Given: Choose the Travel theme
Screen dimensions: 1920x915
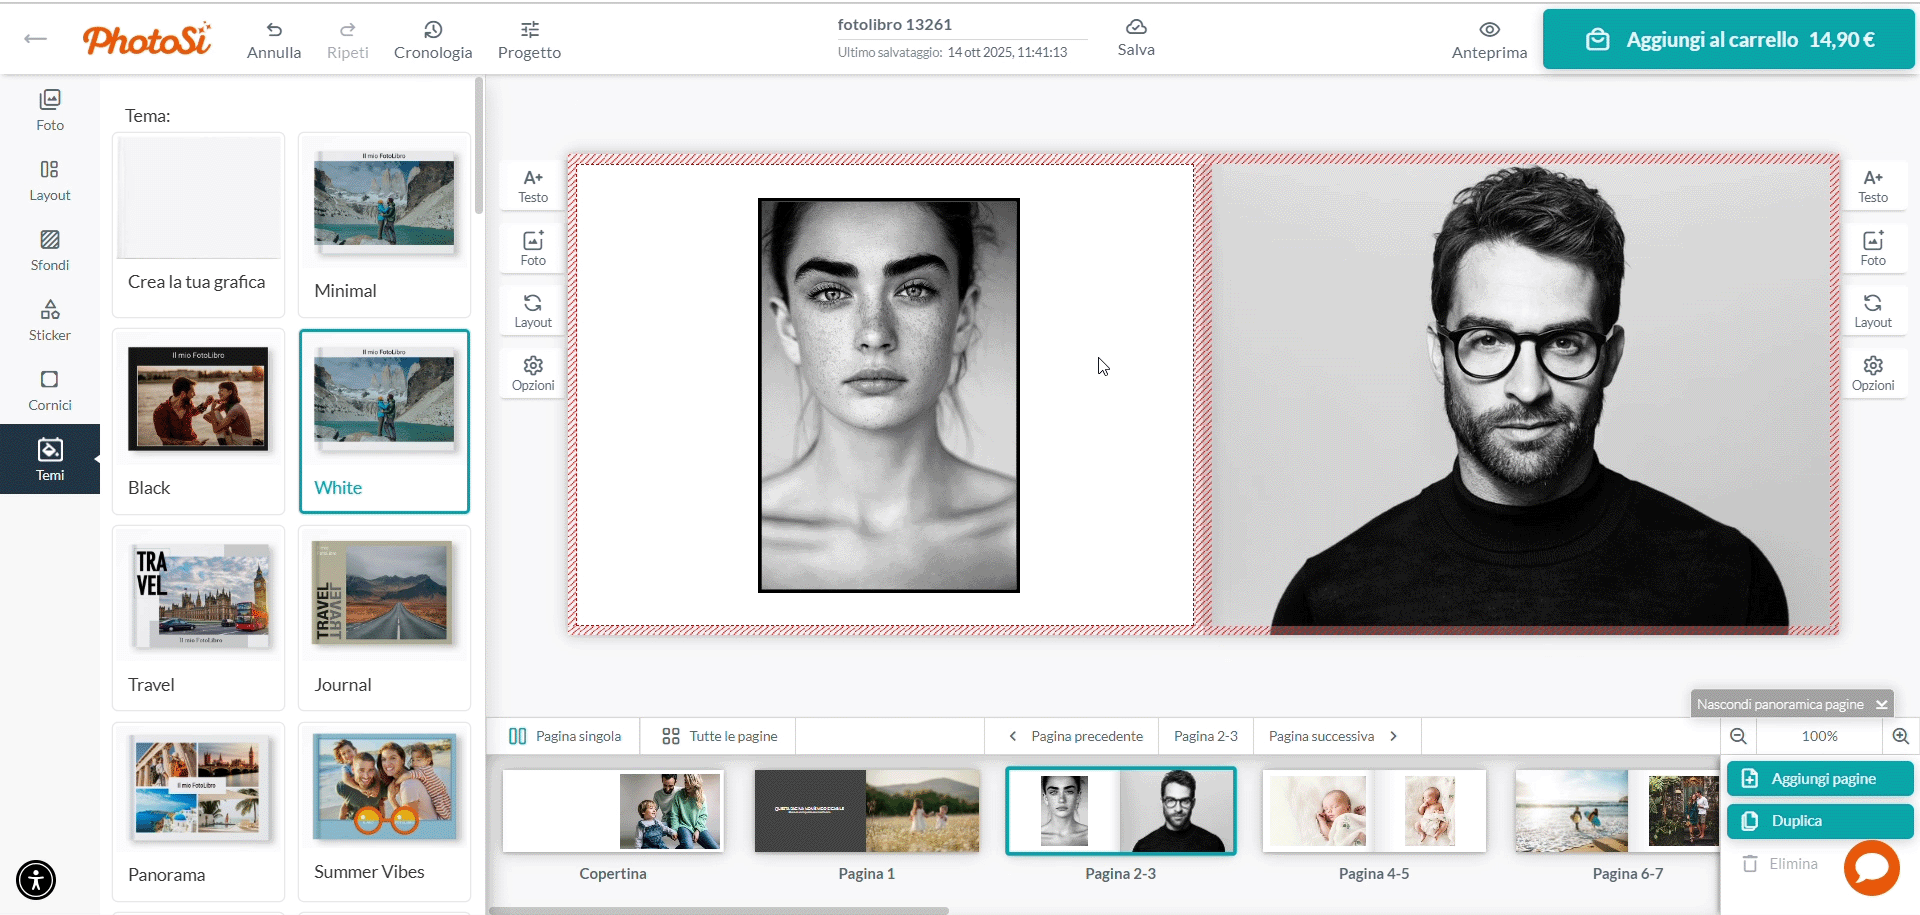Looking at the screenshot, I should coord(198,619).
